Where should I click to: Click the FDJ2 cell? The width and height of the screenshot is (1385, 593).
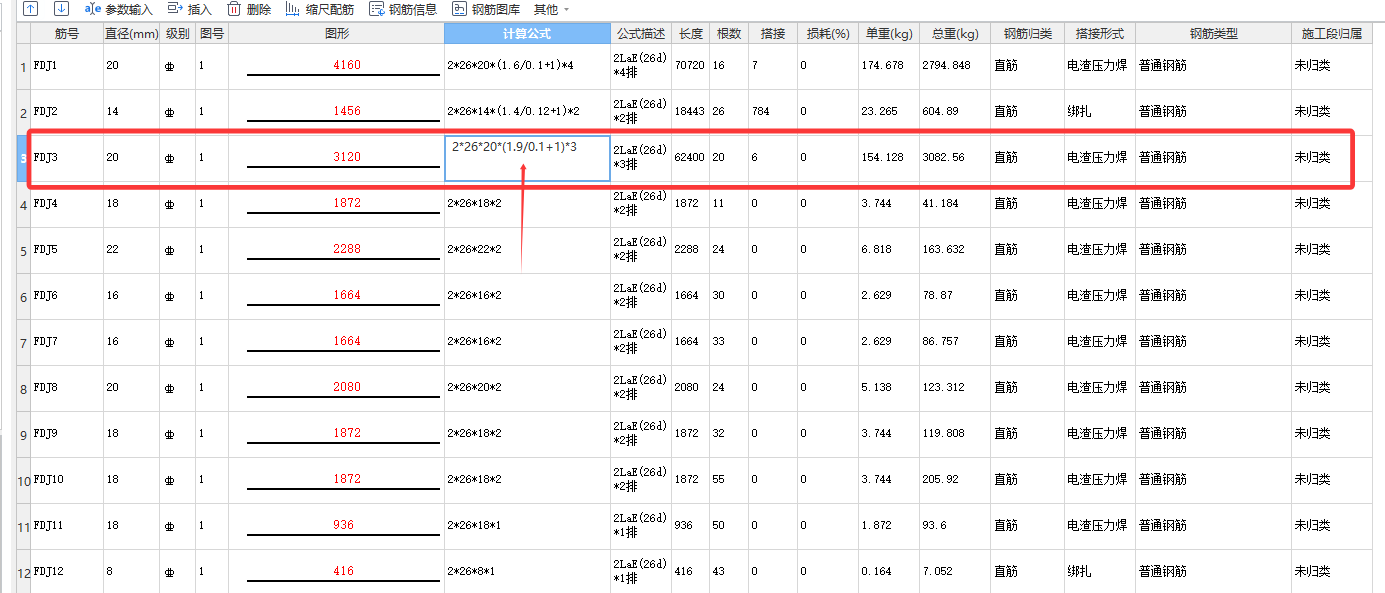coord(67,112)
